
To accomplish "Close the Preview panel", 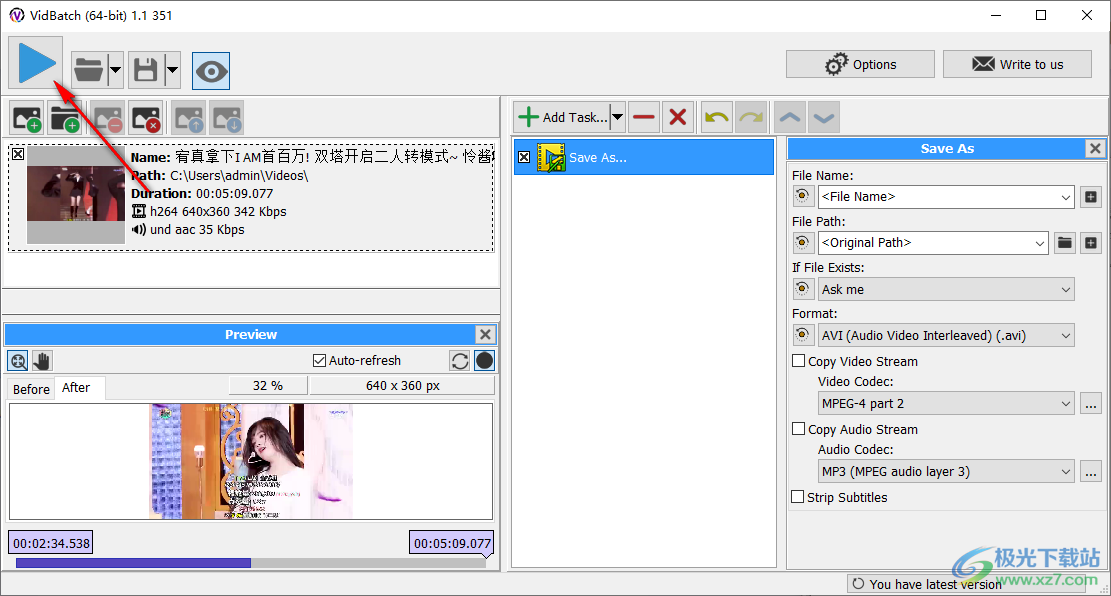I will click(485, 334).
